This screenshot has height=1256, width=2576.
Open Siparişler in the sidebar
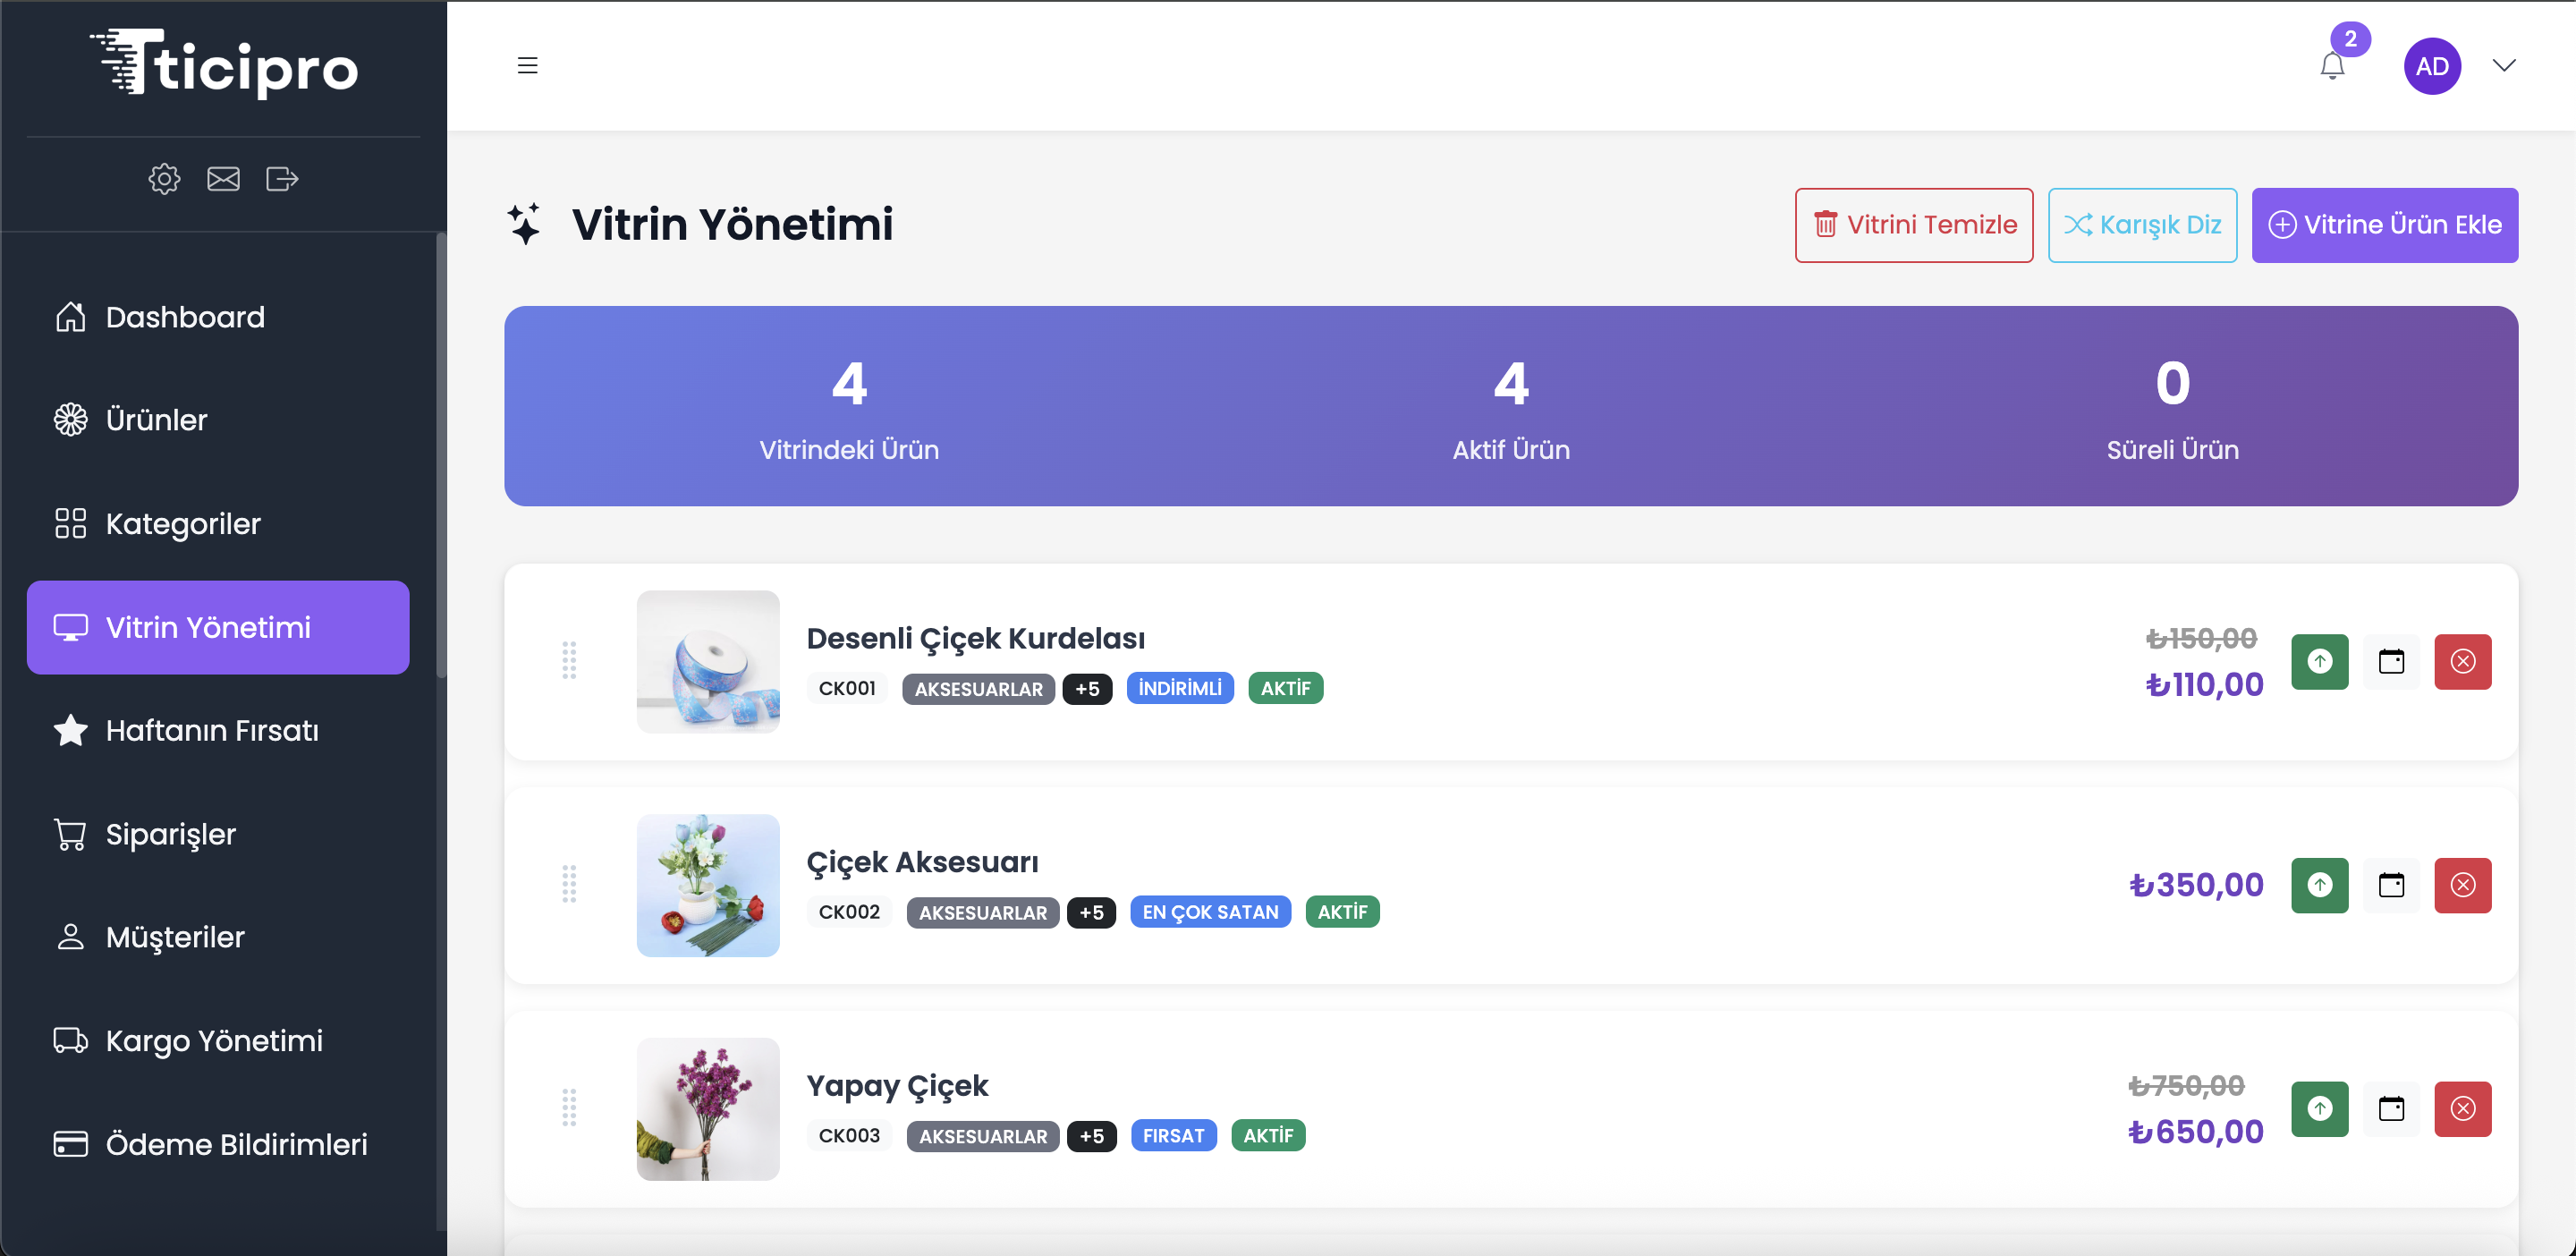pyautogui.click(x=170, y=834)
